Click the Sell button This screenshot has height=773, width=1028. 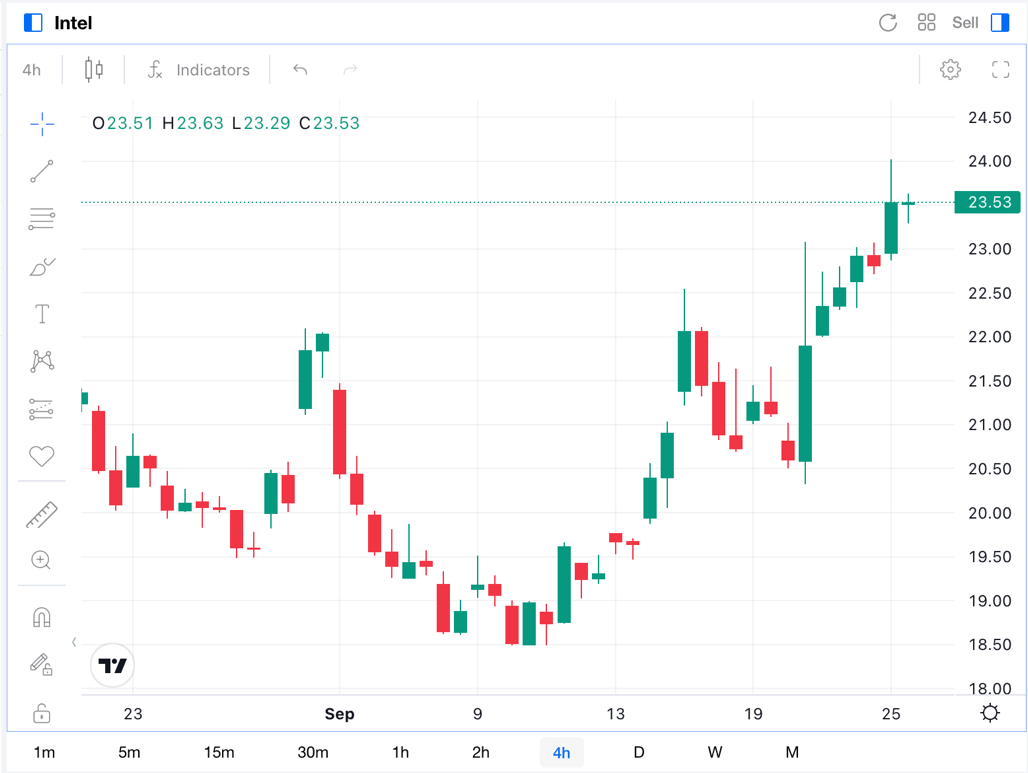[x=965, y=23]
